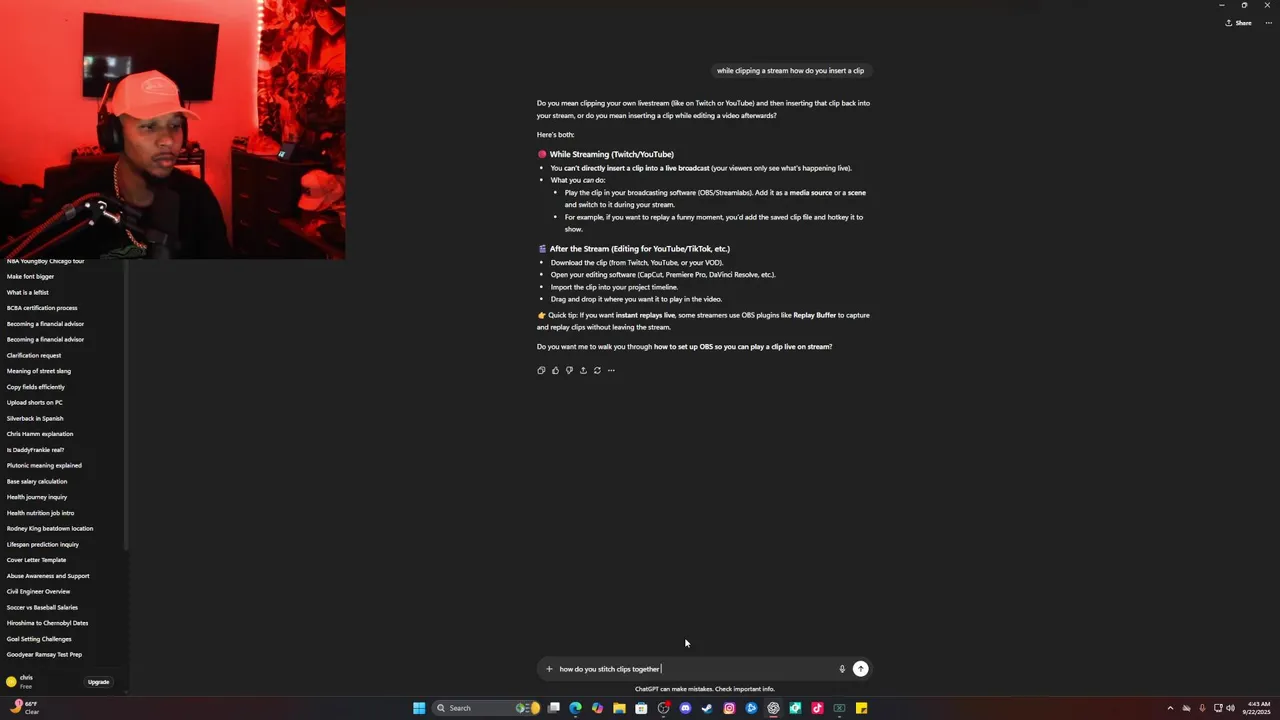
Task: Open Microsoft Store from the taskbar
Action: click(x=641, y=708)
